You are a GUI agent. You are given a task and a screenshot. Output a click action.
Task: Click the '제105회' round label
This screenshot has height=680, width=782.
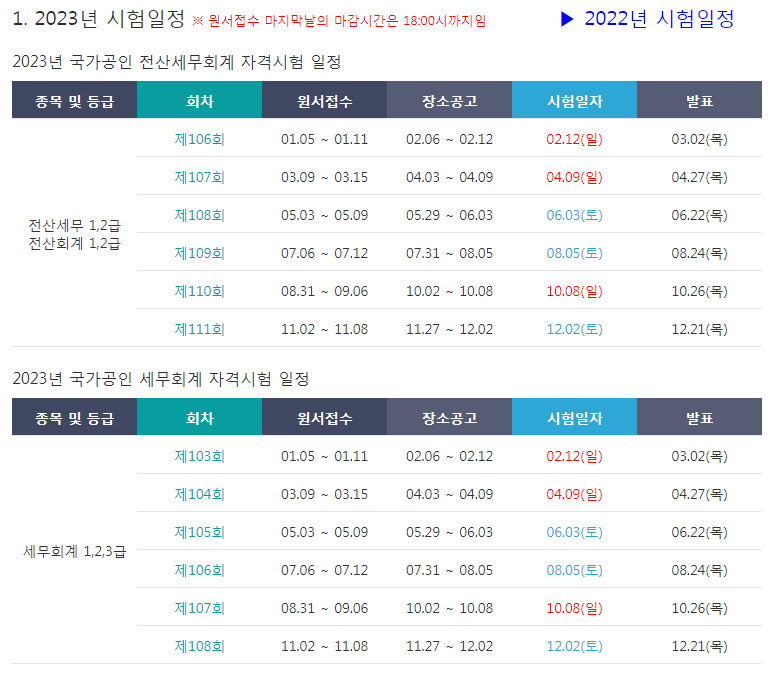pos(199,532)
